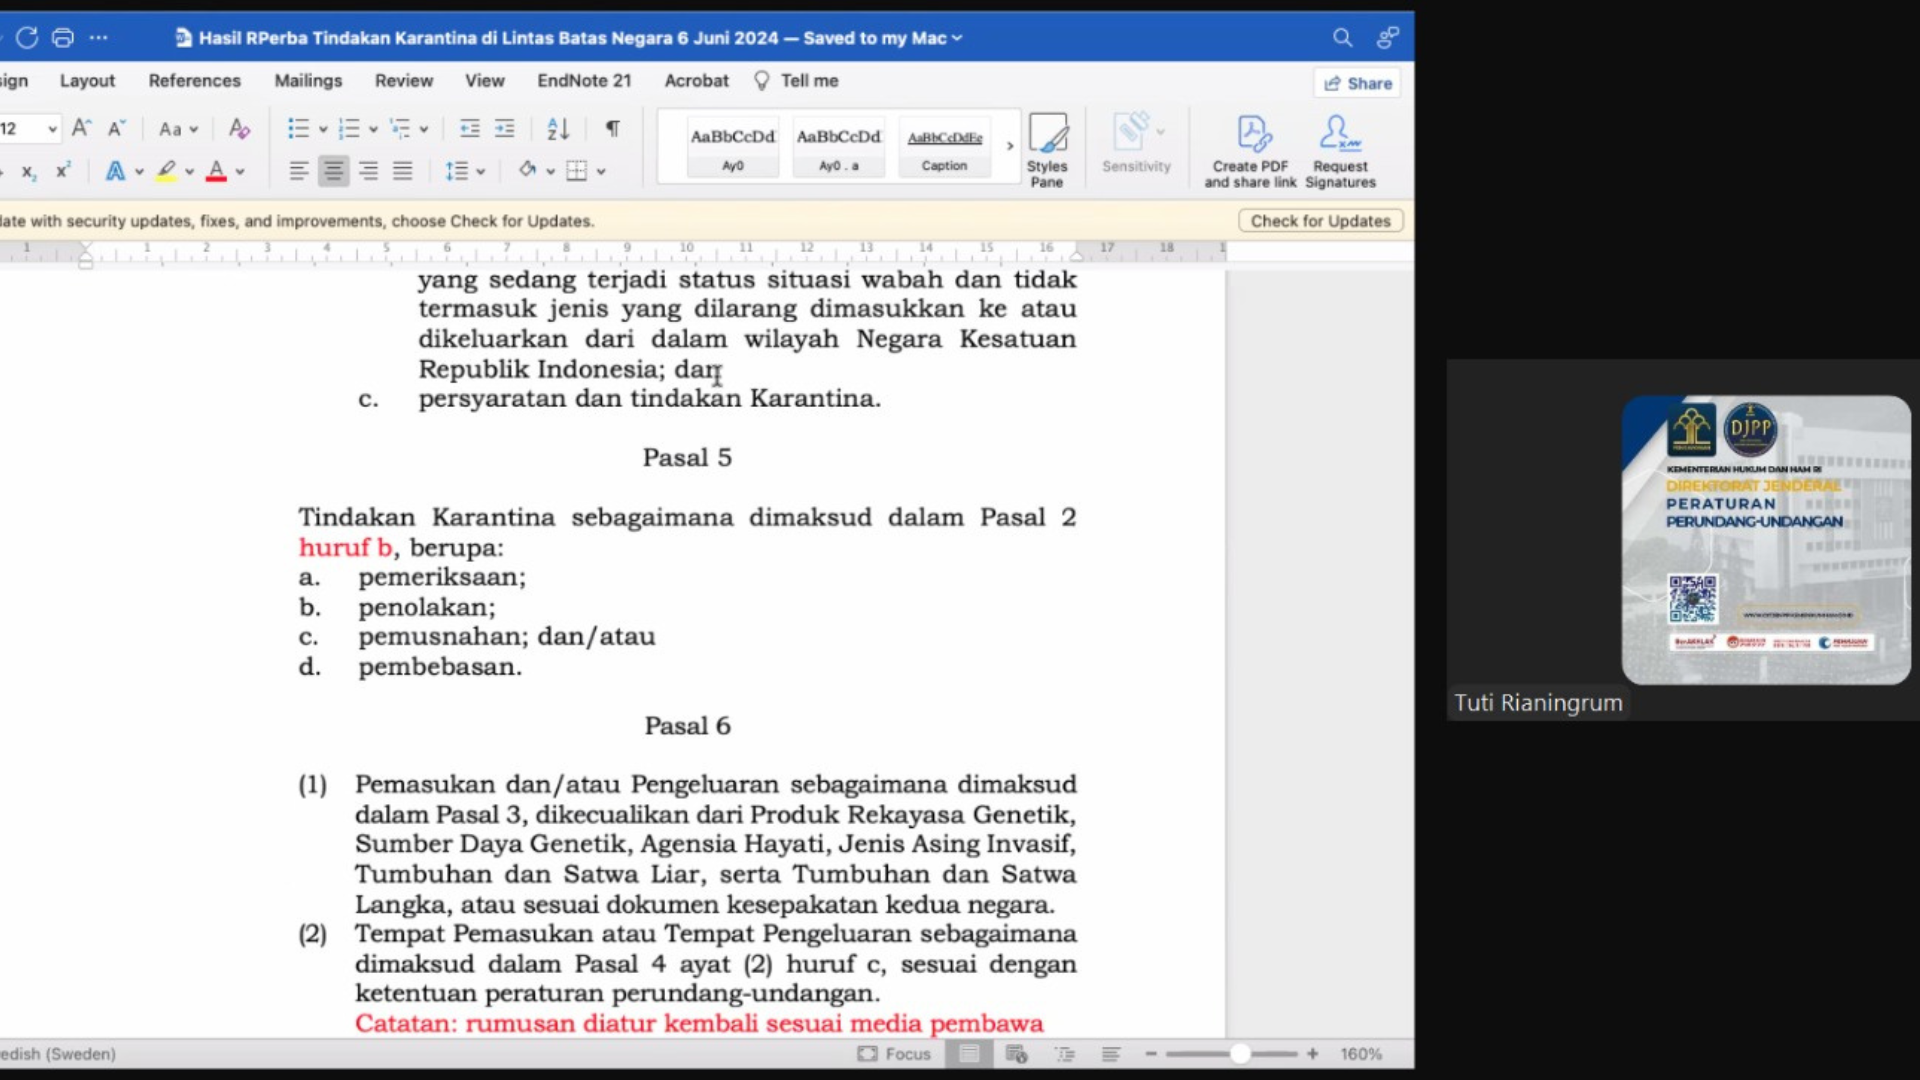
Task: Open the collaboration share-people icon
Action: point(1387,38)
